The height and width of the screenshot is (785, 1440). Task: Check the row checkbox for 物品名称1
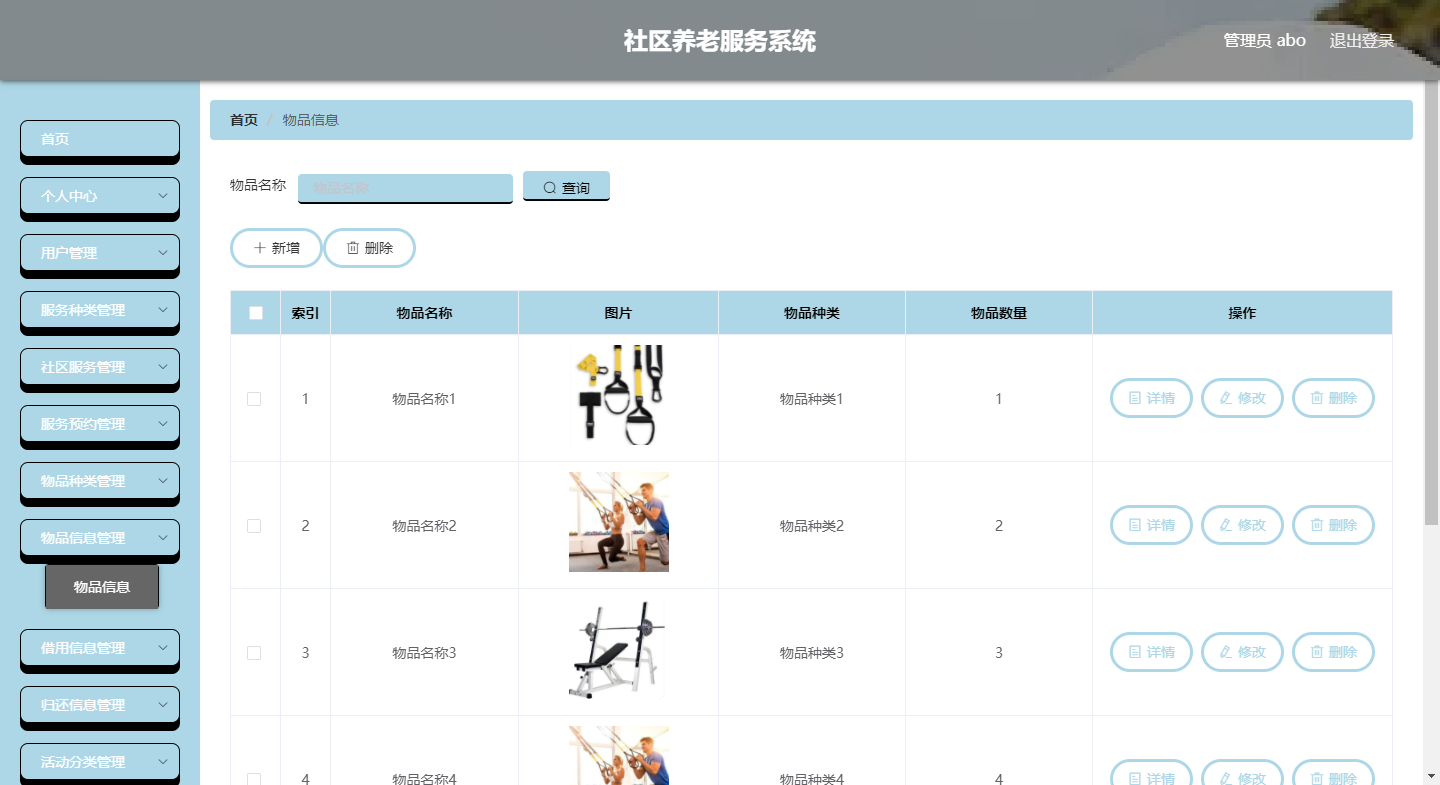tap(254, 399)
